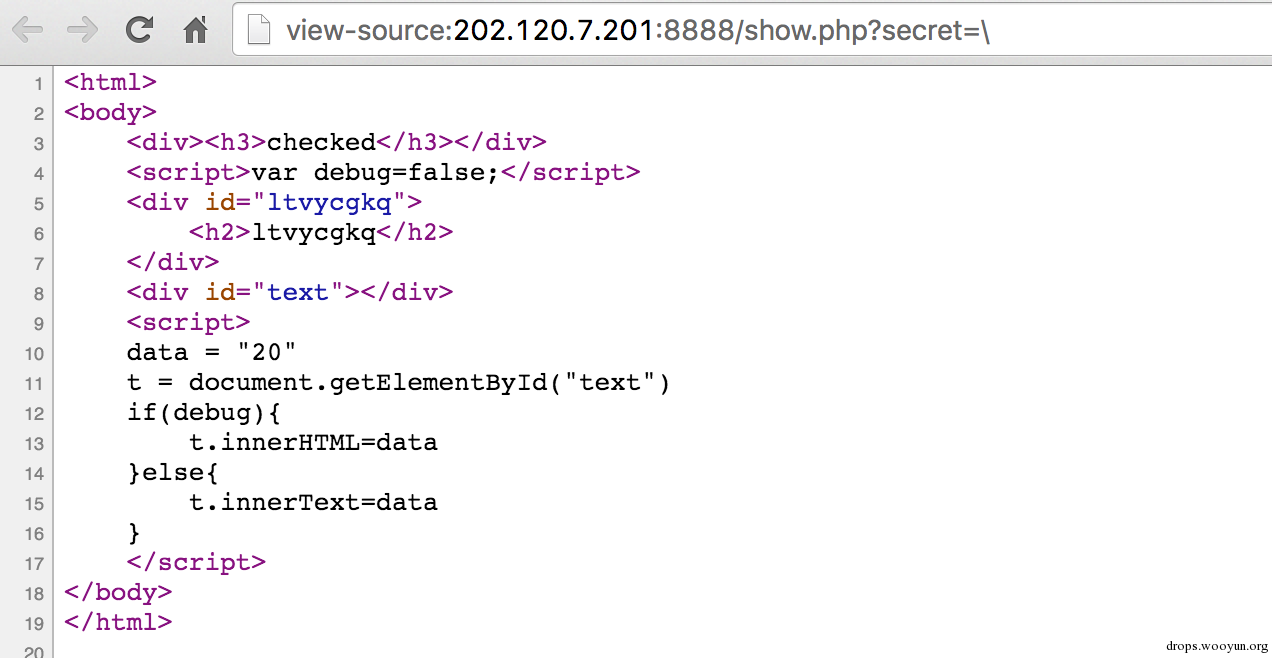Screen dimensions: 1272x658
Task: Click the var debug=false script text
Action: 382,172
